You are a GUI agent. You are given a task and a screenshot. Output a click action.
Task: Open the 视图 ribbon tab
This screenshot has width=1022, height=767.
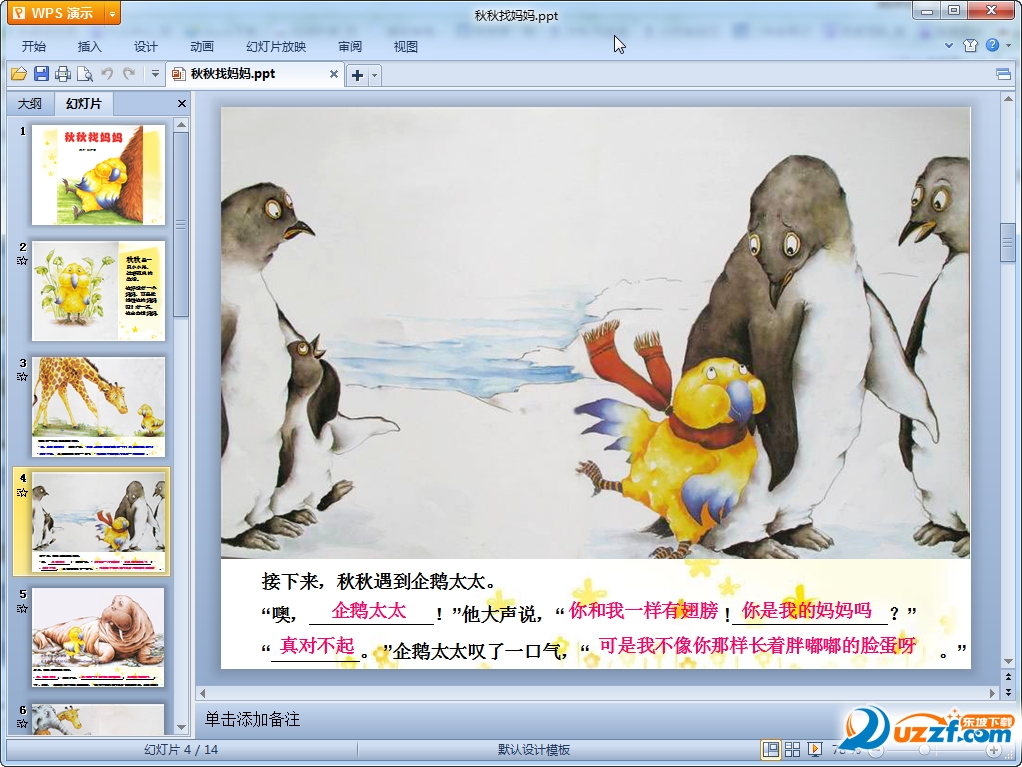(x=406, y=46)
